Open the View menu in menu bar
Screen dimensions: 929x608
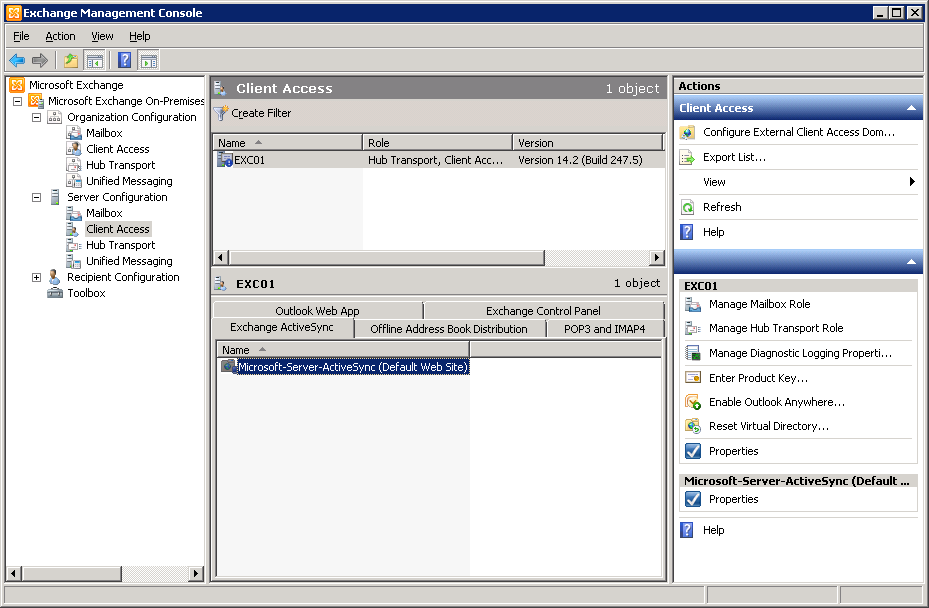tap(102, 36)
